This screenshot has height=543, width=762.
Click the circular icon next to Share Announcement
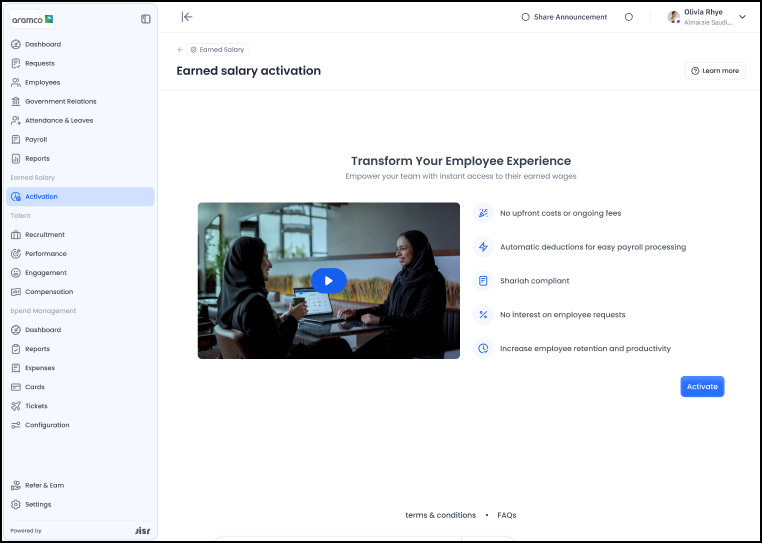[628, 17]
